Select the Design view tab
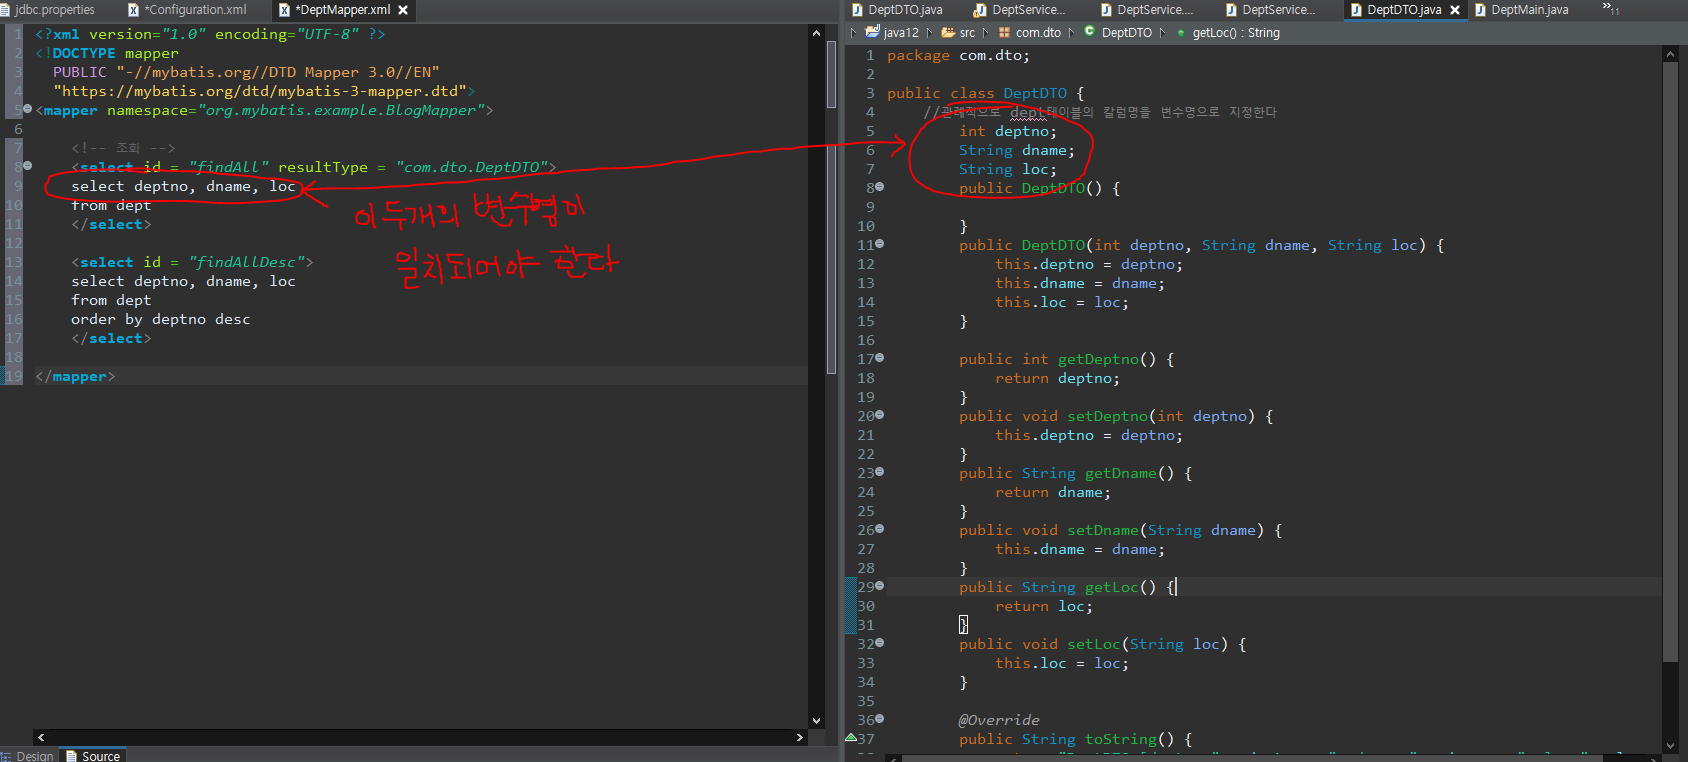 tap(28, 756)
